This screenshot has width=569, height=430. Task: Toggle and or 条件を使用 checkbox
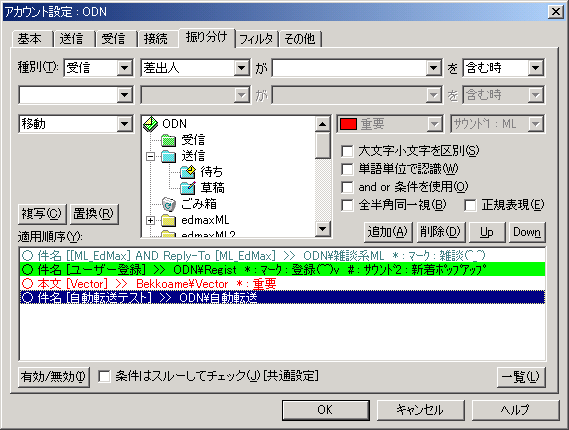coord(347,187)
